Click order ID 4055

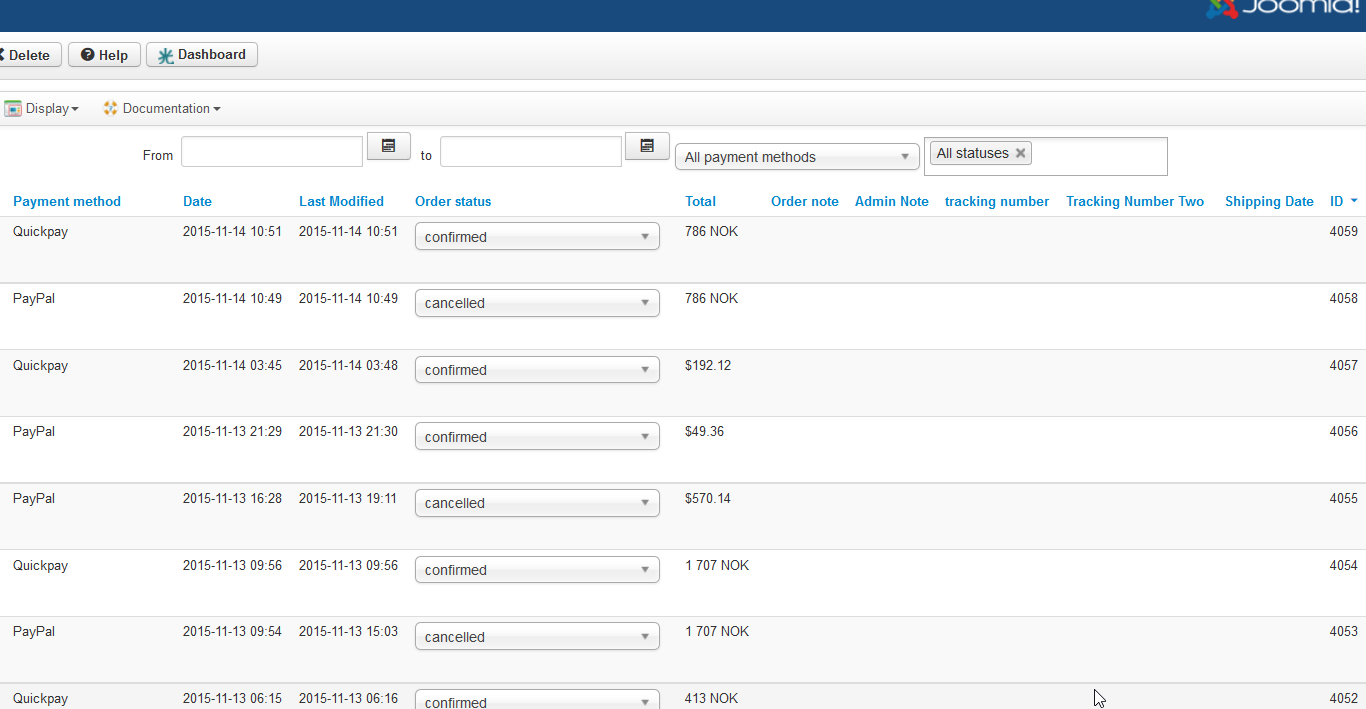pyautogui.click(x=1344, y=498)
